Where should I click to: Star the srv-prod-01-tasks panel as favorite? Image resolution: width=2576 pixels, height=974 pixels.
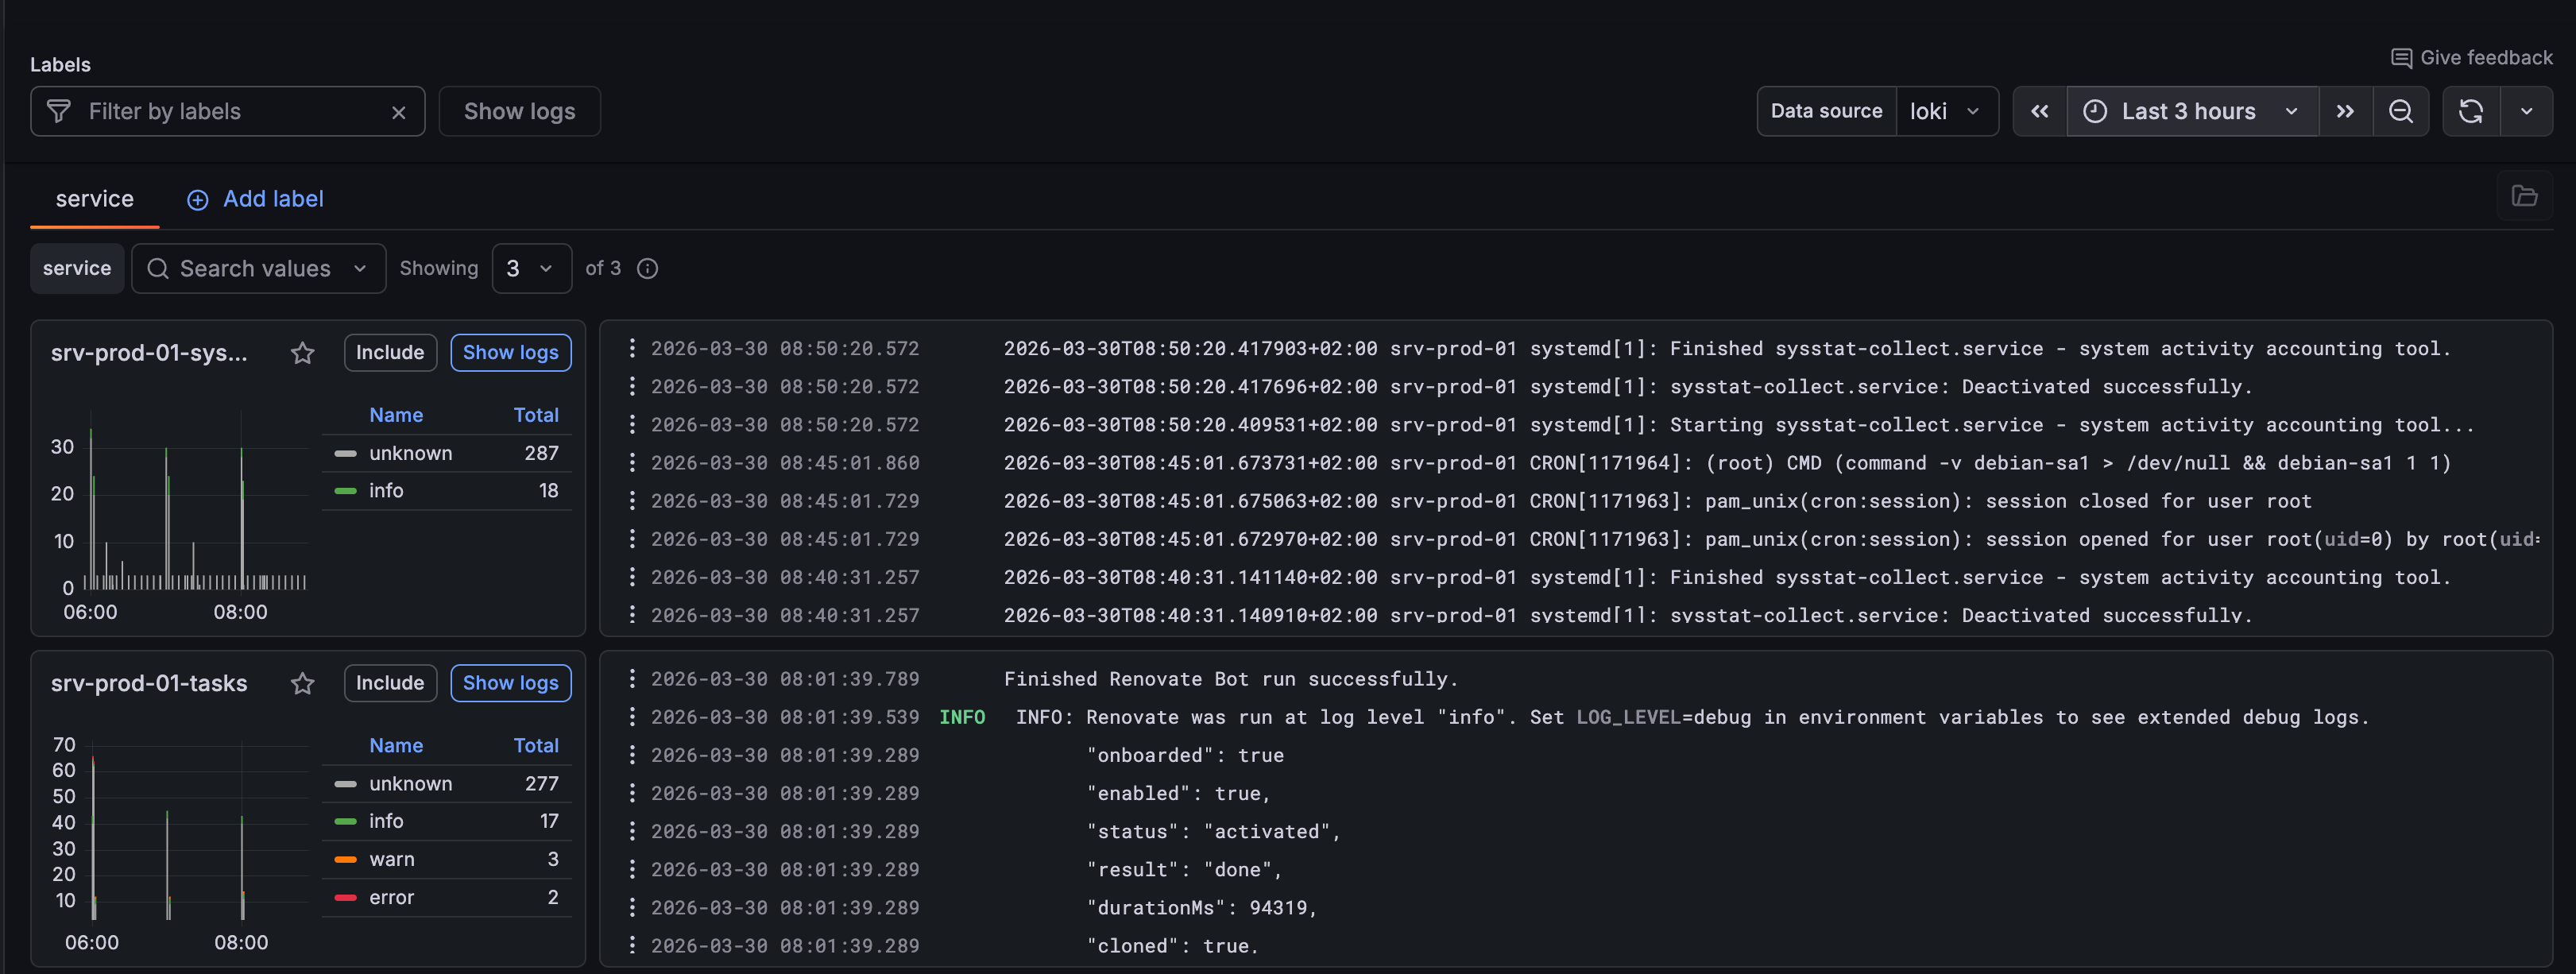point(302,684)
